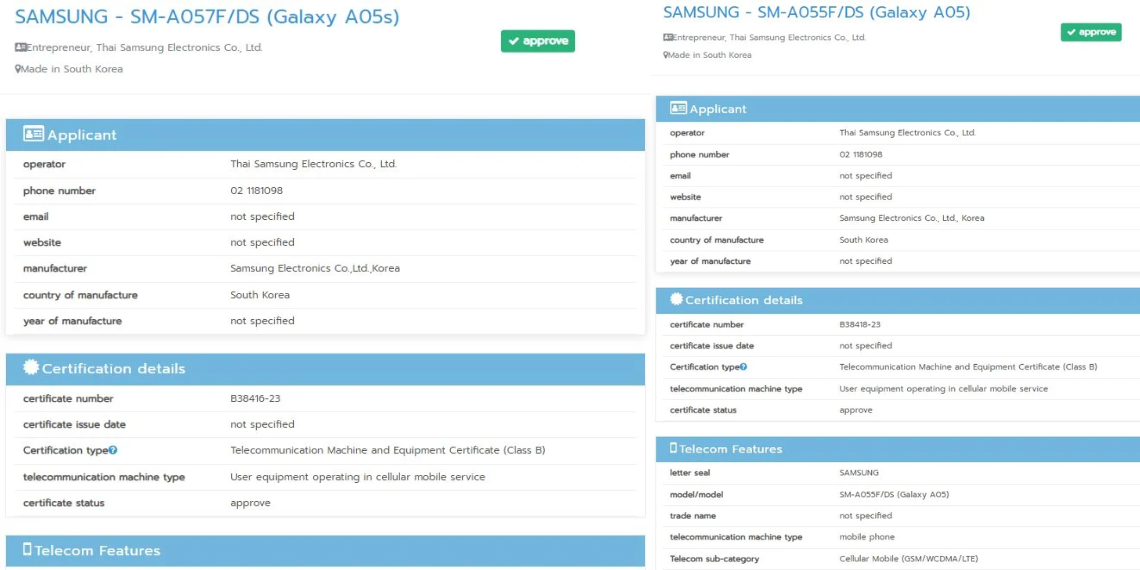
Task: Click the Applicant ID card icon in A05 panel
Action: click(x=678, y=108)
